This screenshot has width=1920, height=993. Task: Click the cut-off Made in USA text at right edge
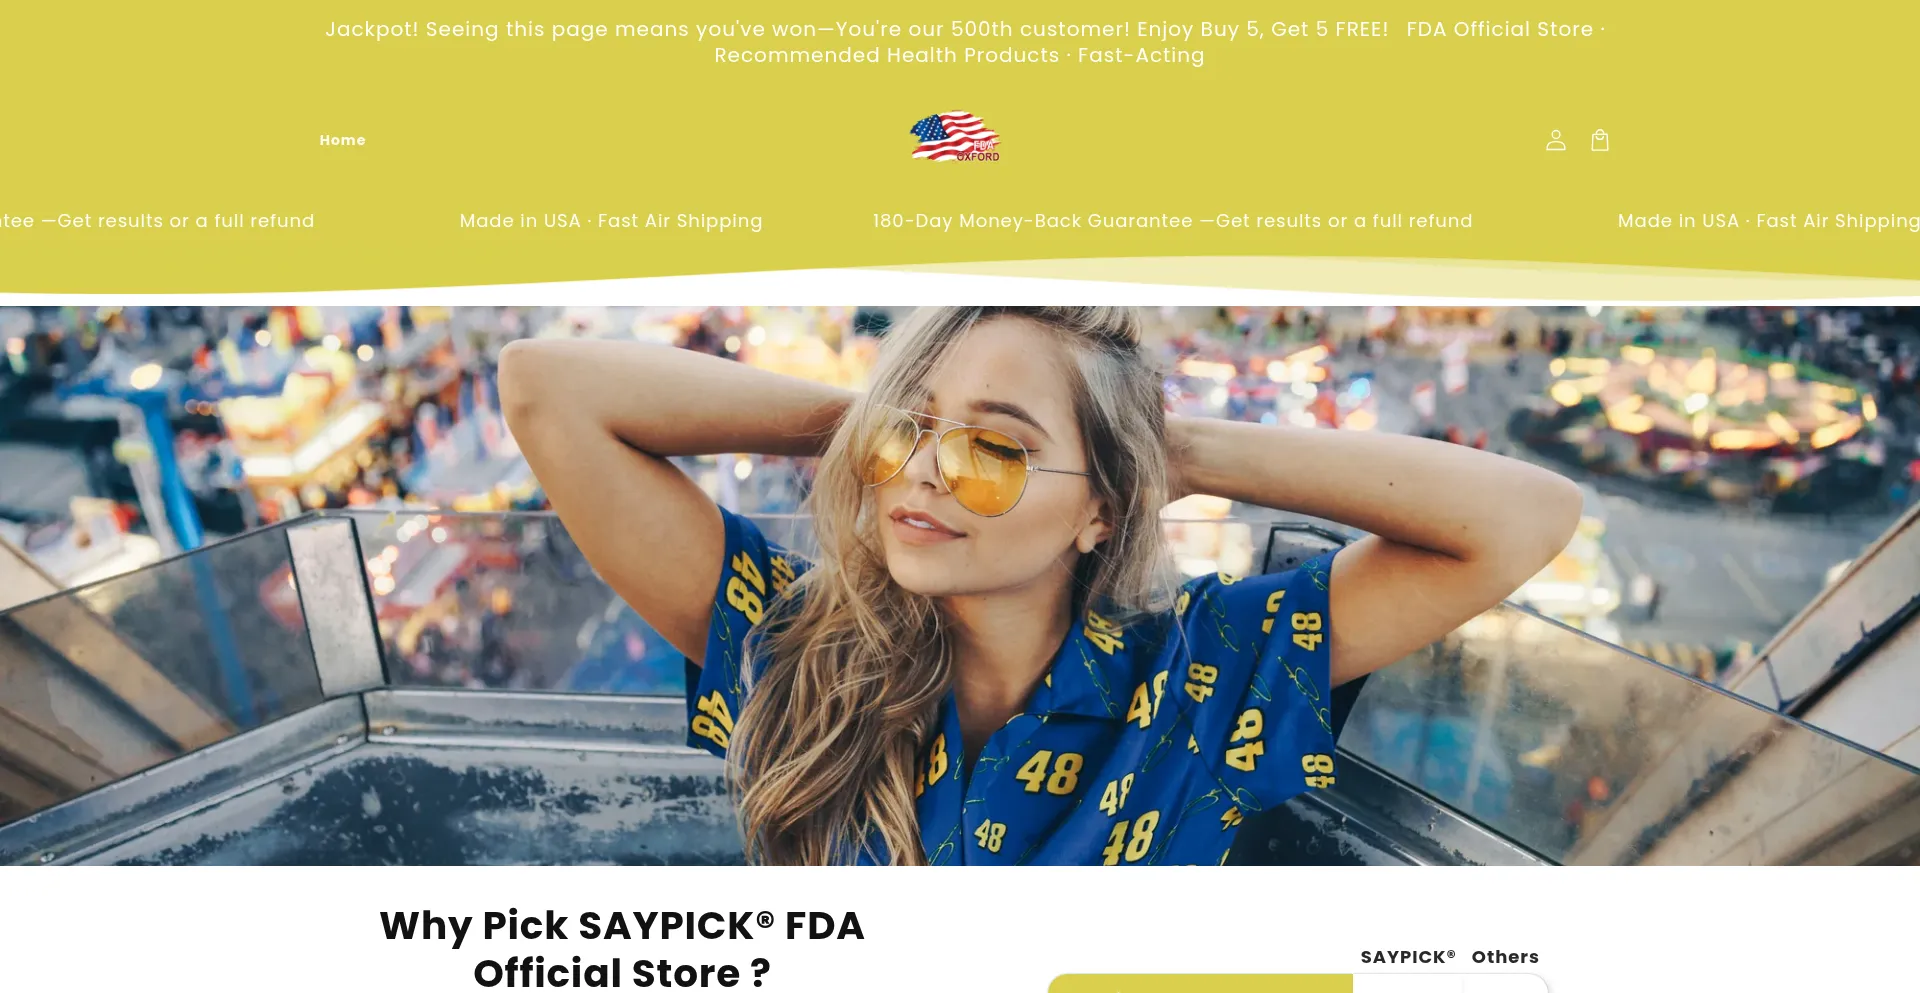click(x=1768, y=221)
